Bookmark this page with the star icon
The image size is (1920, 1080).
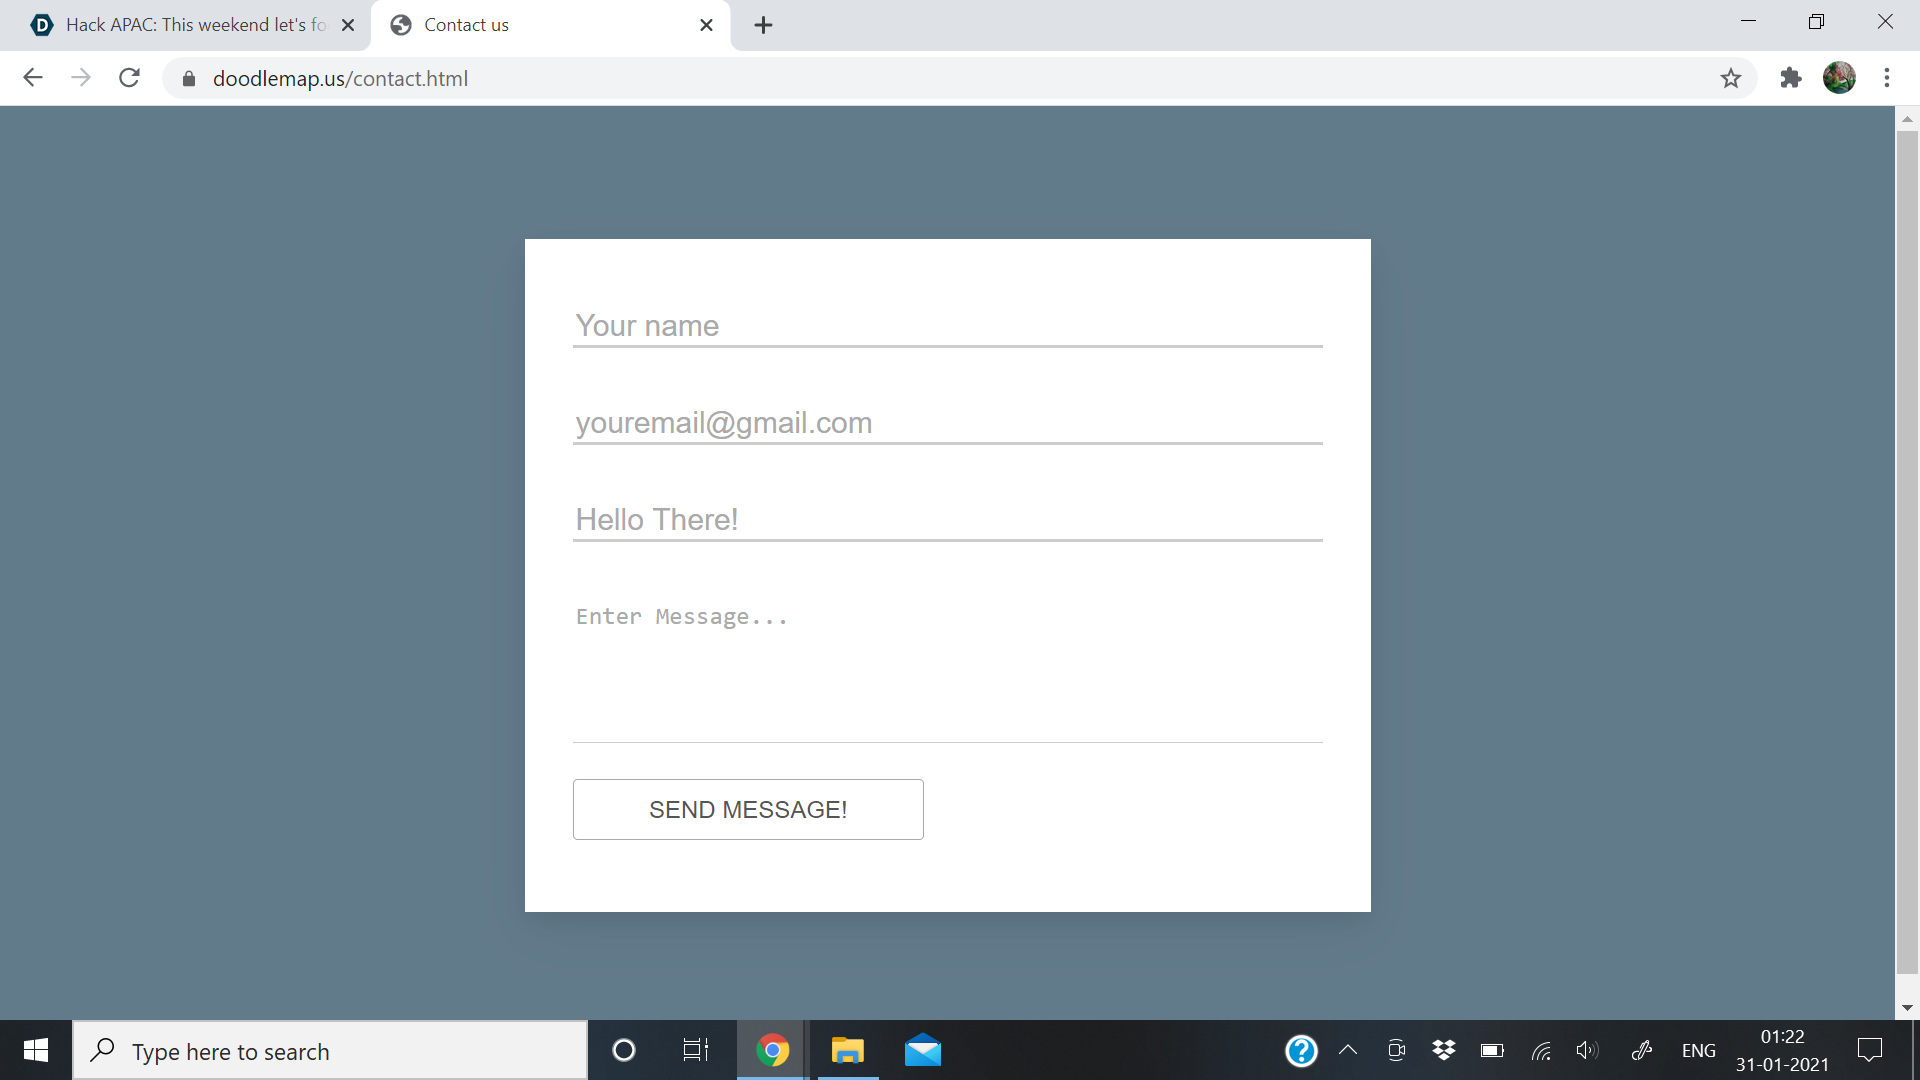coord(1731,78)
